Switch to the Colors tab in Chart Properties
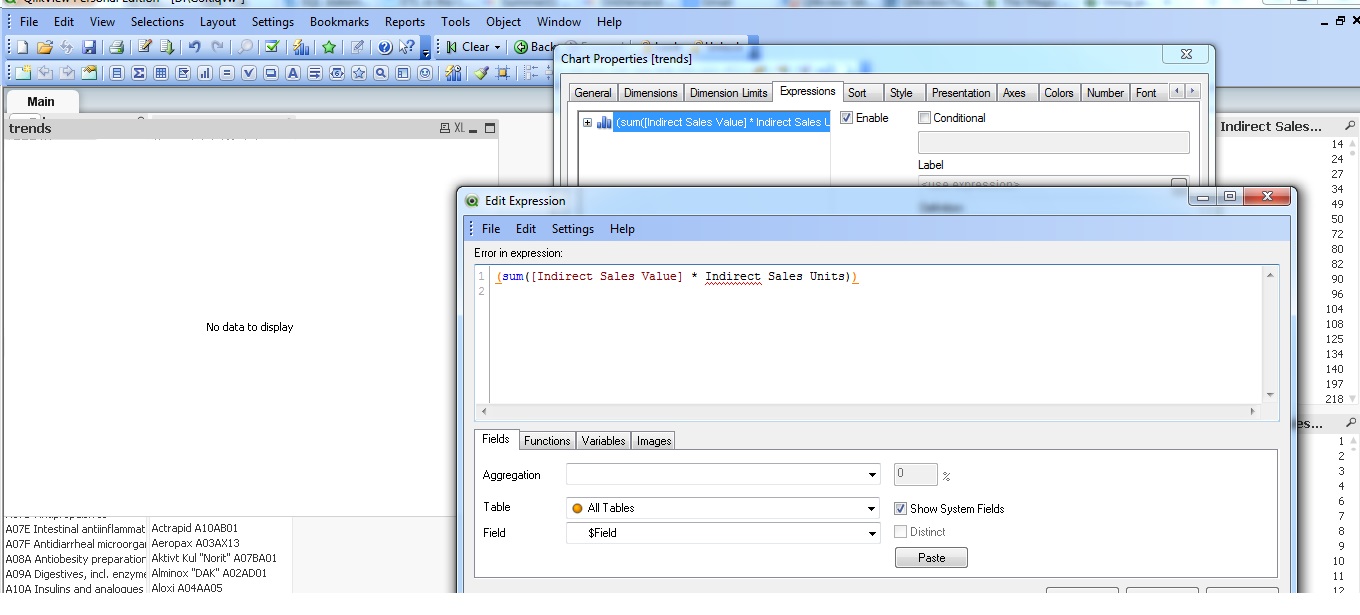The image size is (1360, 615). [1058, 92]
